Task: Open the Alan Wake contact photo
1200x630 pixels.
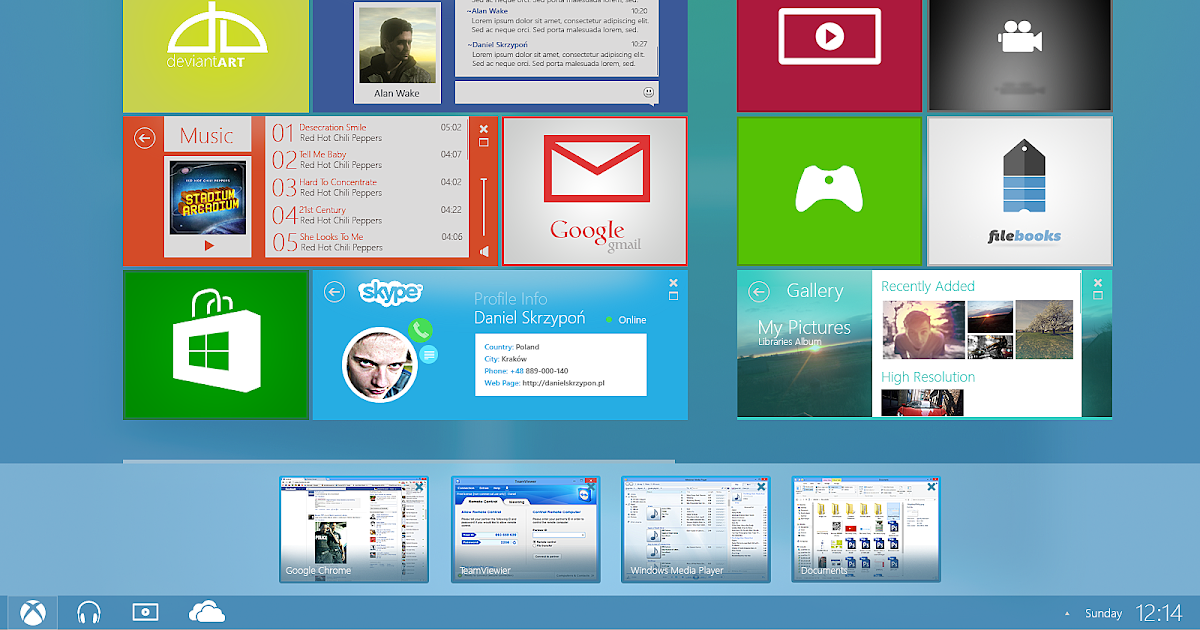Action: tap(396, 46)
